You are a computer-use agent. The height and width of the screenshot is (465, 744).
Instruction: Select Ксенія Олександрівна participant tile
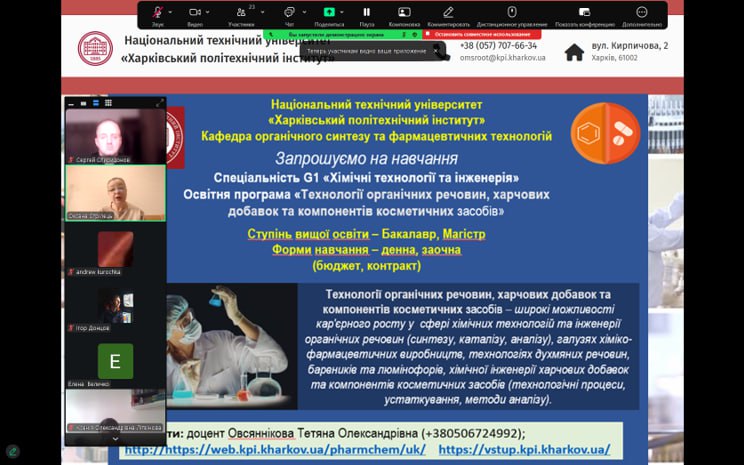click(x=115, y=410)
